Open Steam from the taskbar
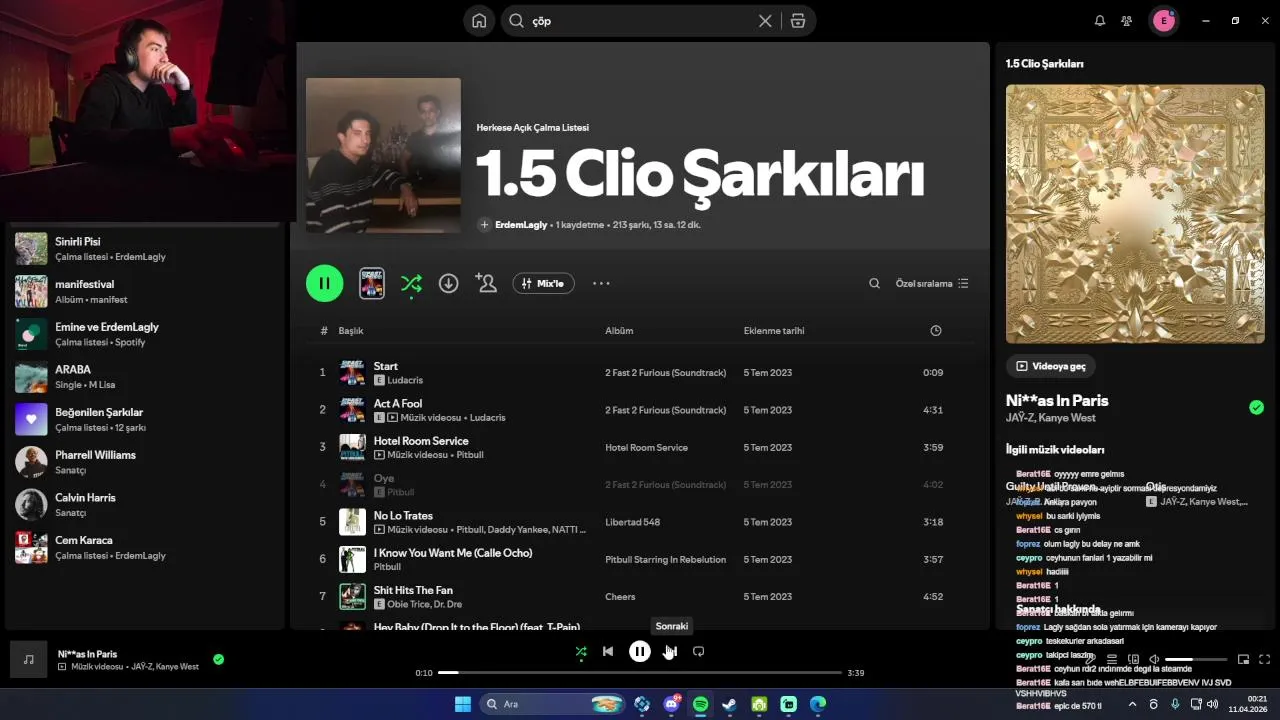 (x=730, y=704)
